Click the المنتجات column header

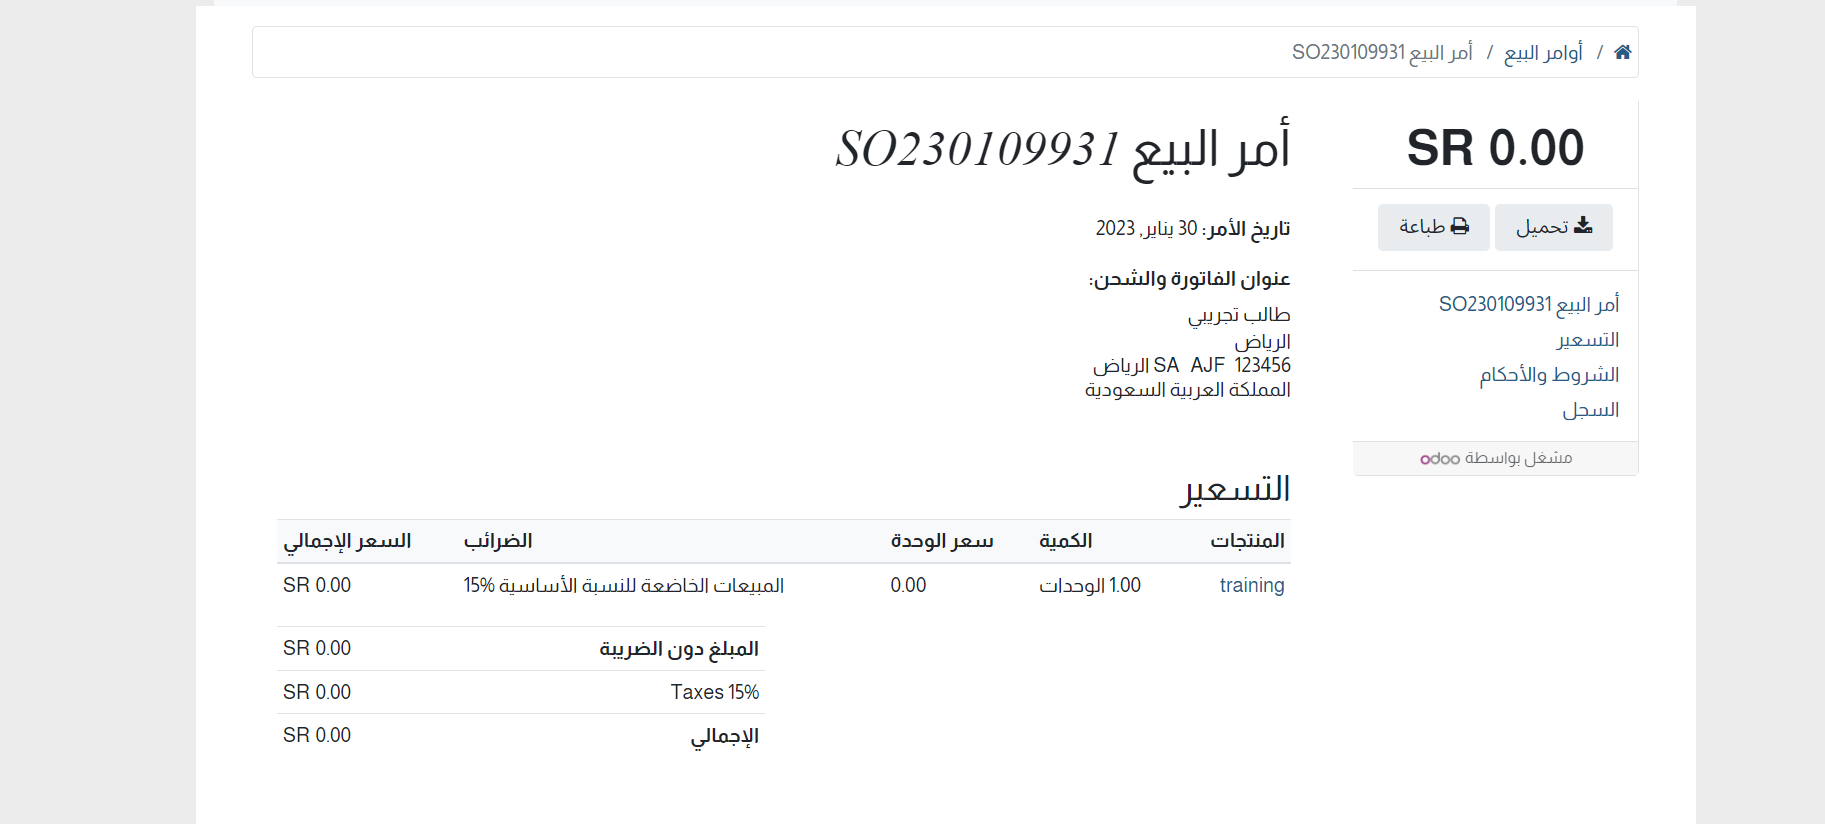point(1247,541)
